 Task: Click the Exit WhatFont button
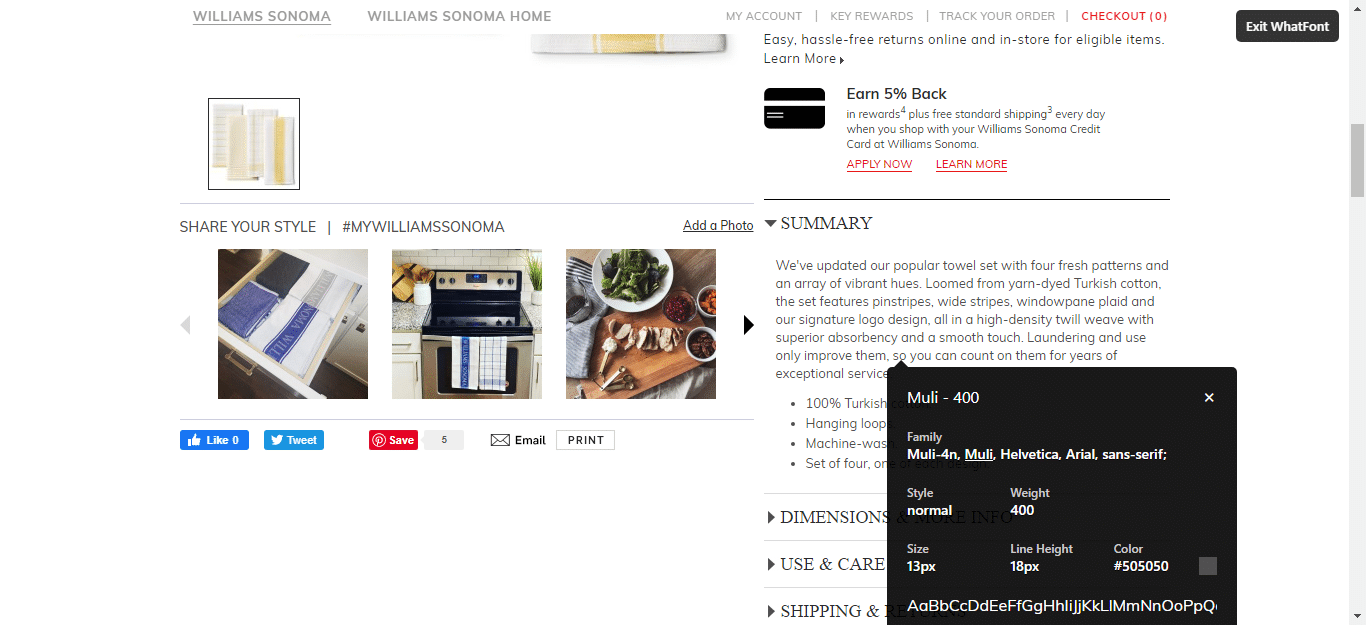tap(1287, 26)
